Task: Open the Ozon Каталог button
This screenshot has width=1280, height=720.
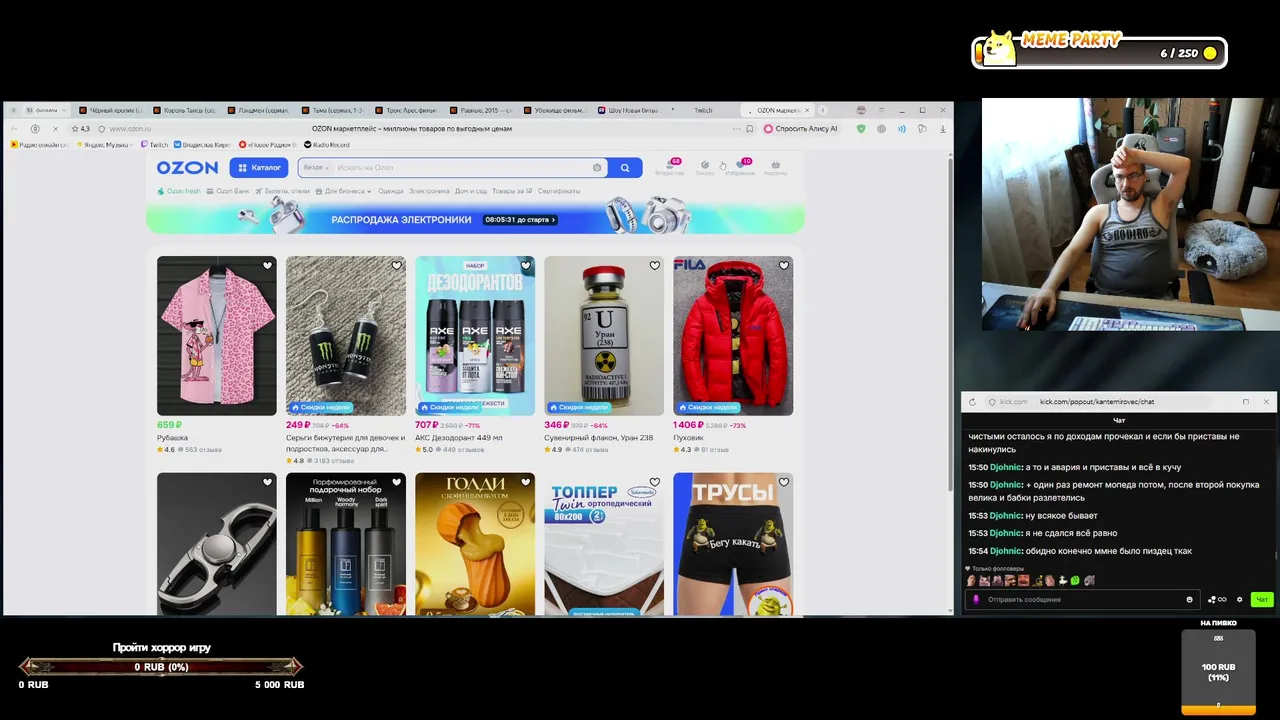Action: coord(258,168)
